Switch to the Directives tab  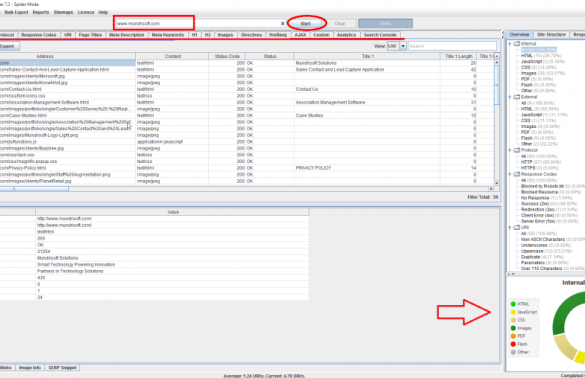(x=251, y=35)
